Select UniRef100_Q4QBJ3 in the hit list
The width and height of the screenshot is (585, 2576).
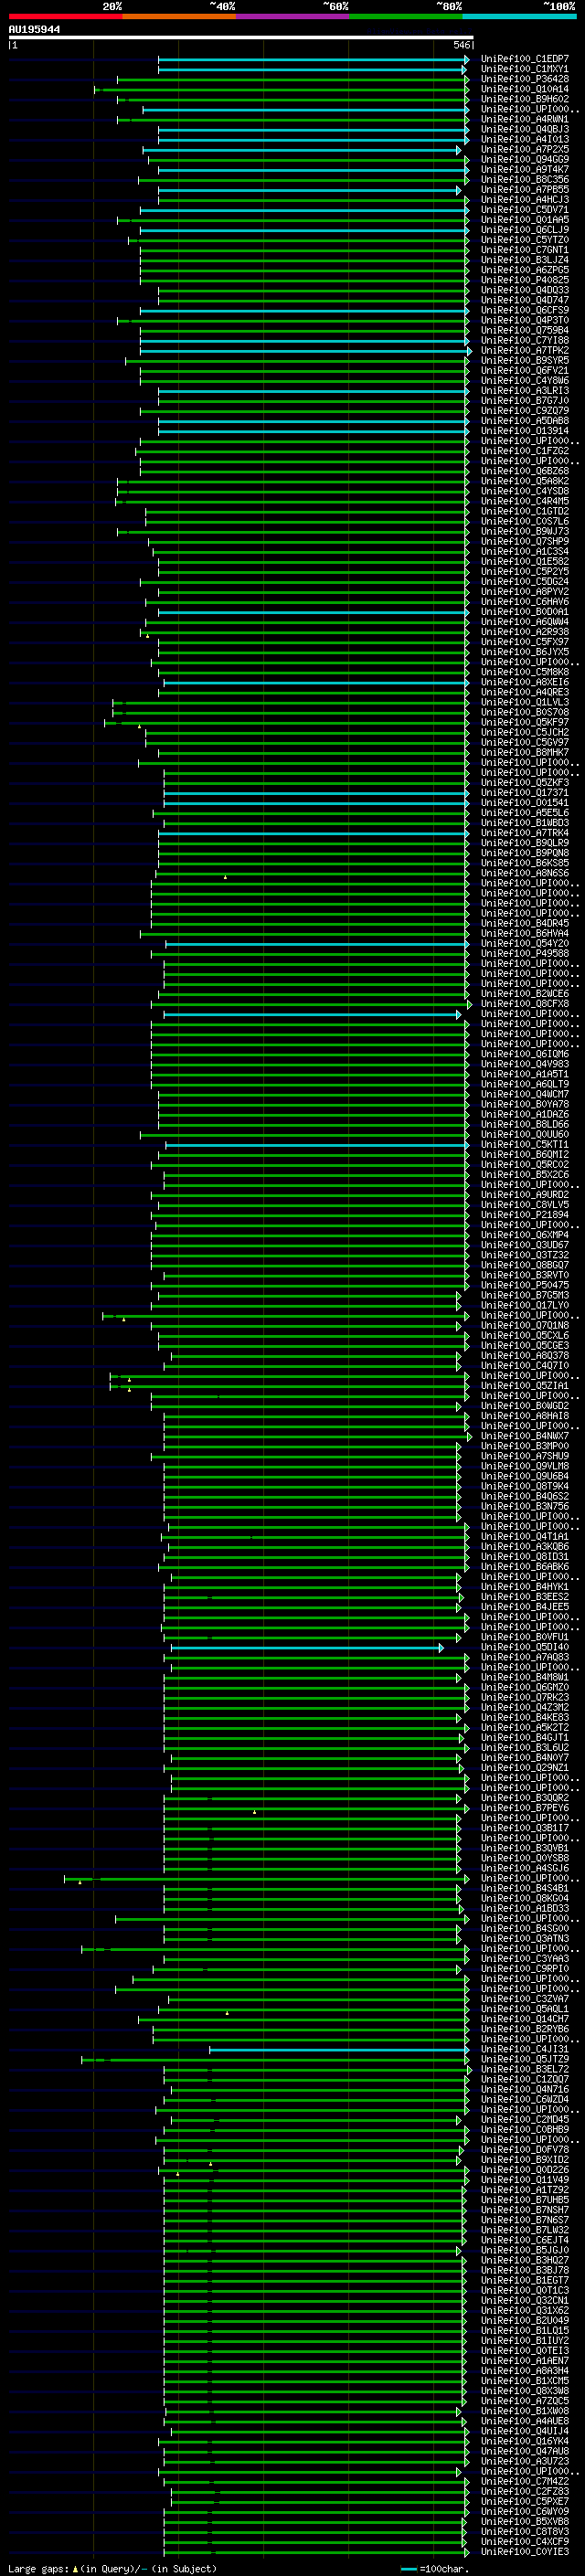point(524,129)
